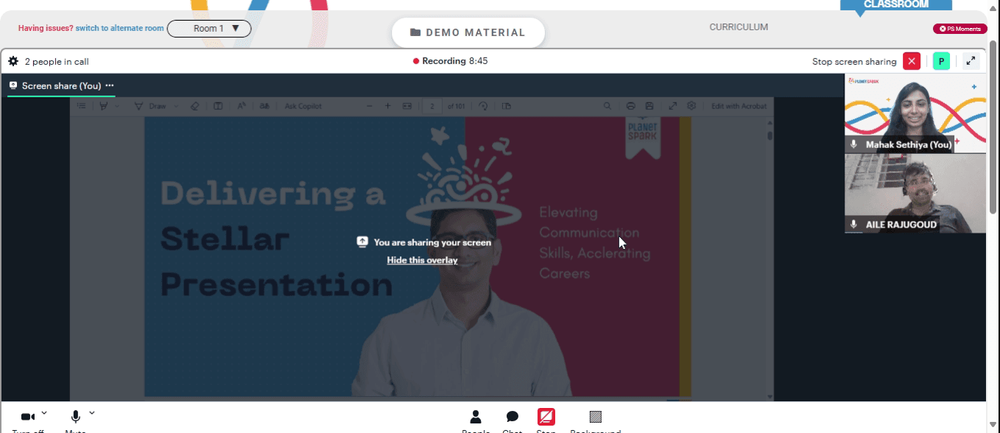Expand highlight tool options chevron

[117, 106]
